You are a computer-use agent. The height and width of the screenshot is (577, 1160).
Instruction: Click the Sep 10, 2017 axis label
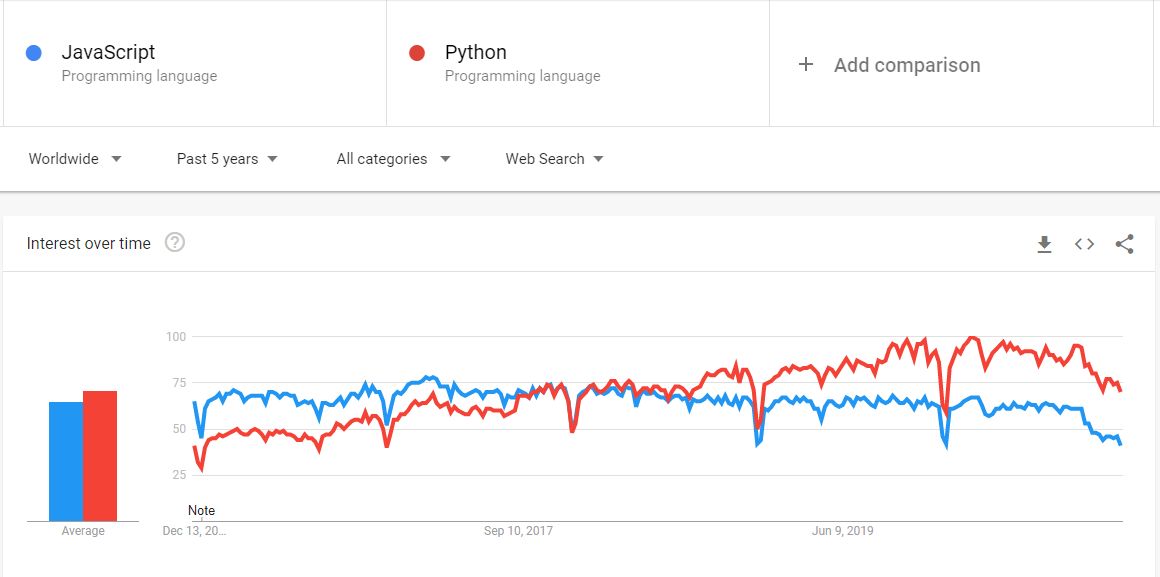click(518, 531)
